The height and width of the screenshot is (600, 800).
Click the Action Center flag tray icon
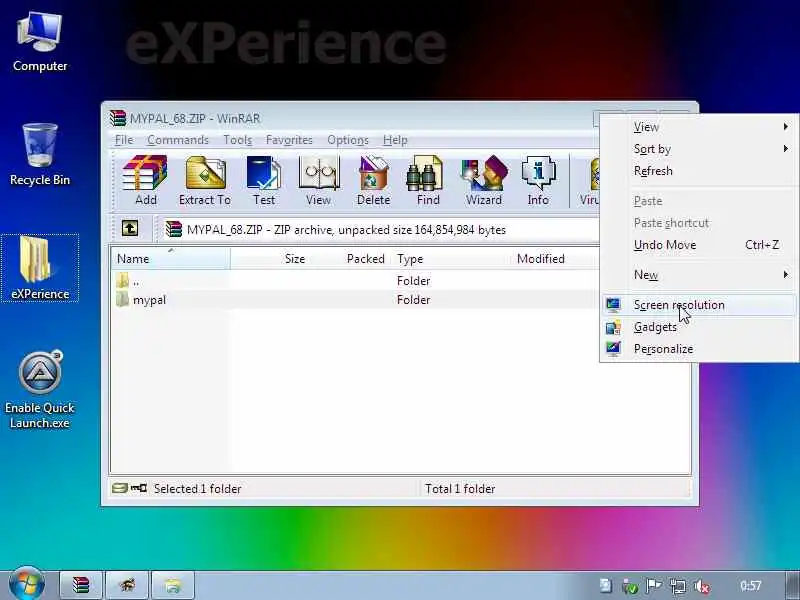tap(654, 587)
